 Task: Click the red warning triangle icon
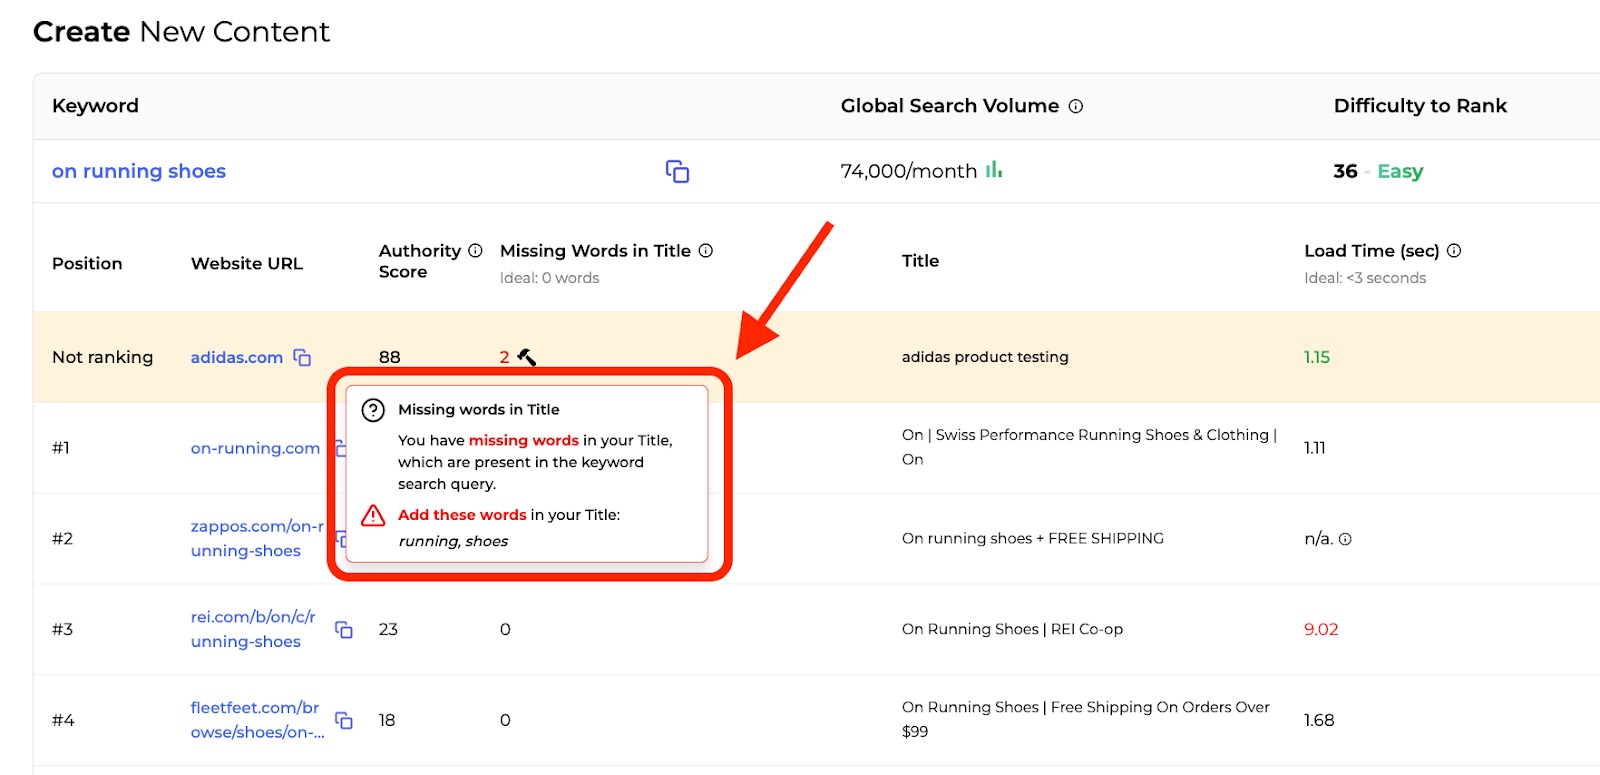coord(373,515)
